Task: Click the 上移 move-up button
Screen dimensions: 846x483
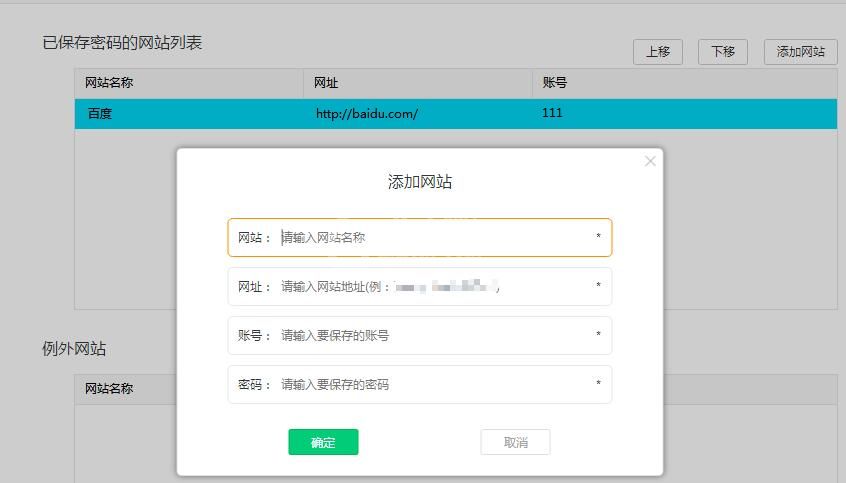Action: [x=658, y=52]
